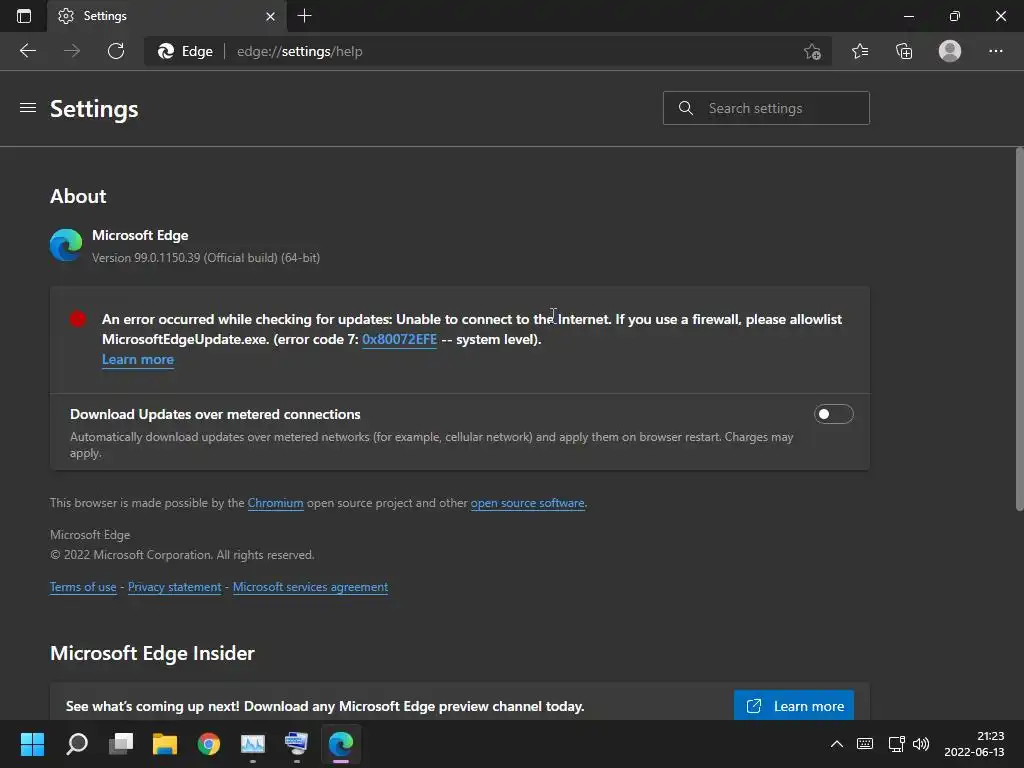This screenshot has width=1024, height=768.
Task: Open the touch keyboard tray icon
Action: click(865, 744)
